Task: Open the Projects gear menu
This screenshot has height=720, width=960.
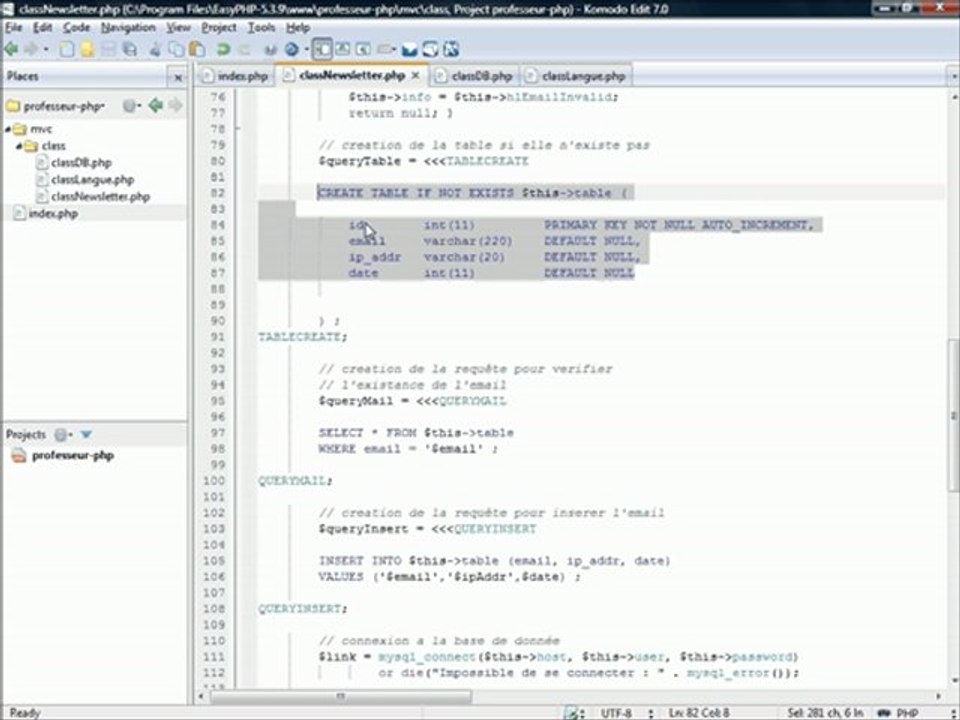Action: click(63, 435)
